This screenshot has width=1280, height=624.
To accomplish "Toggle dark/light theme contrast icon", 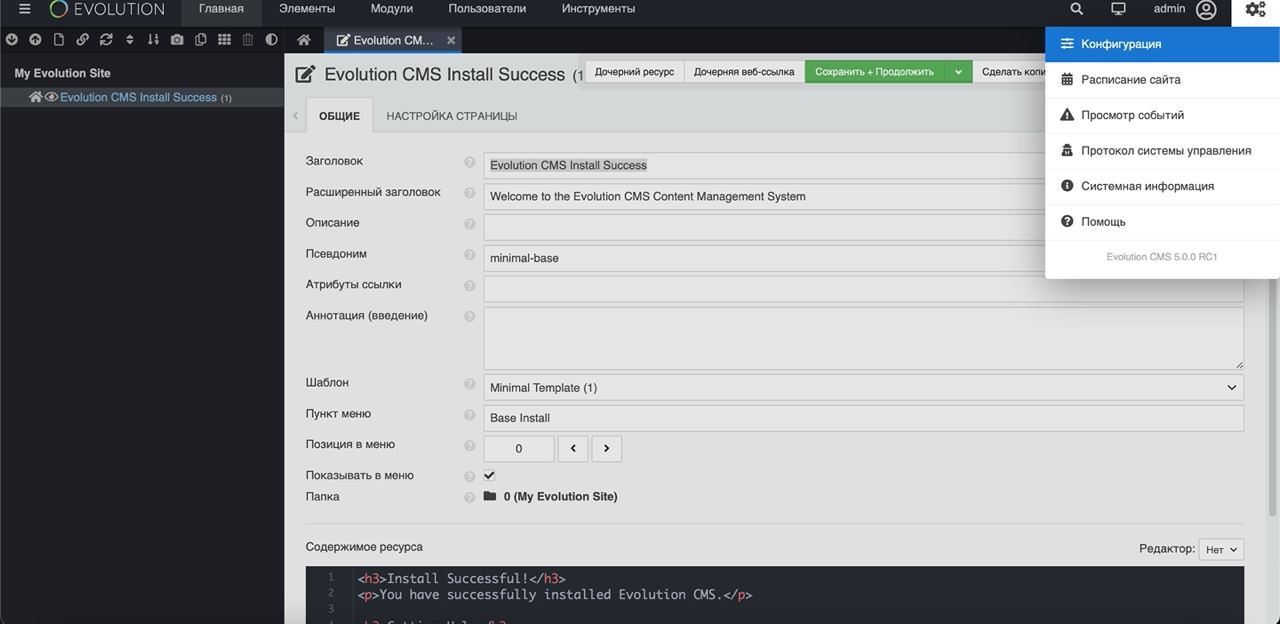I will pos(271,40).
